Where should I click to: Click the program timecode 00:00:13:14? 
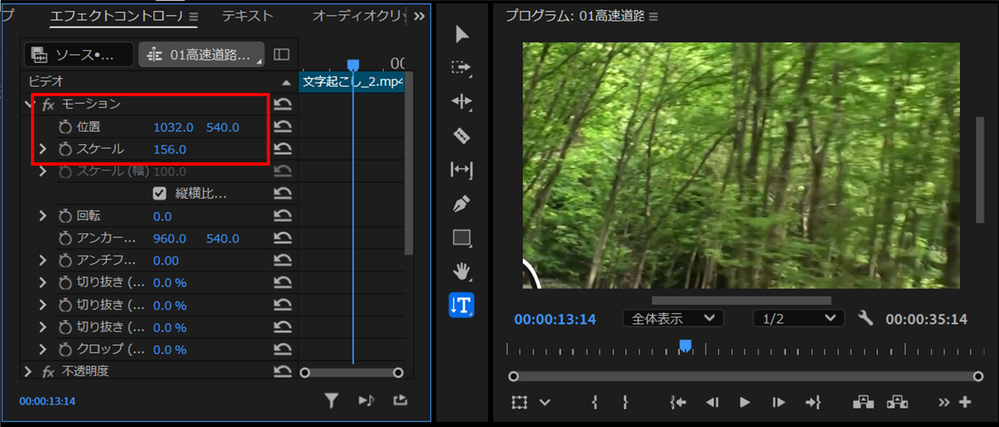pyautogui.click(x=555, y=319)
